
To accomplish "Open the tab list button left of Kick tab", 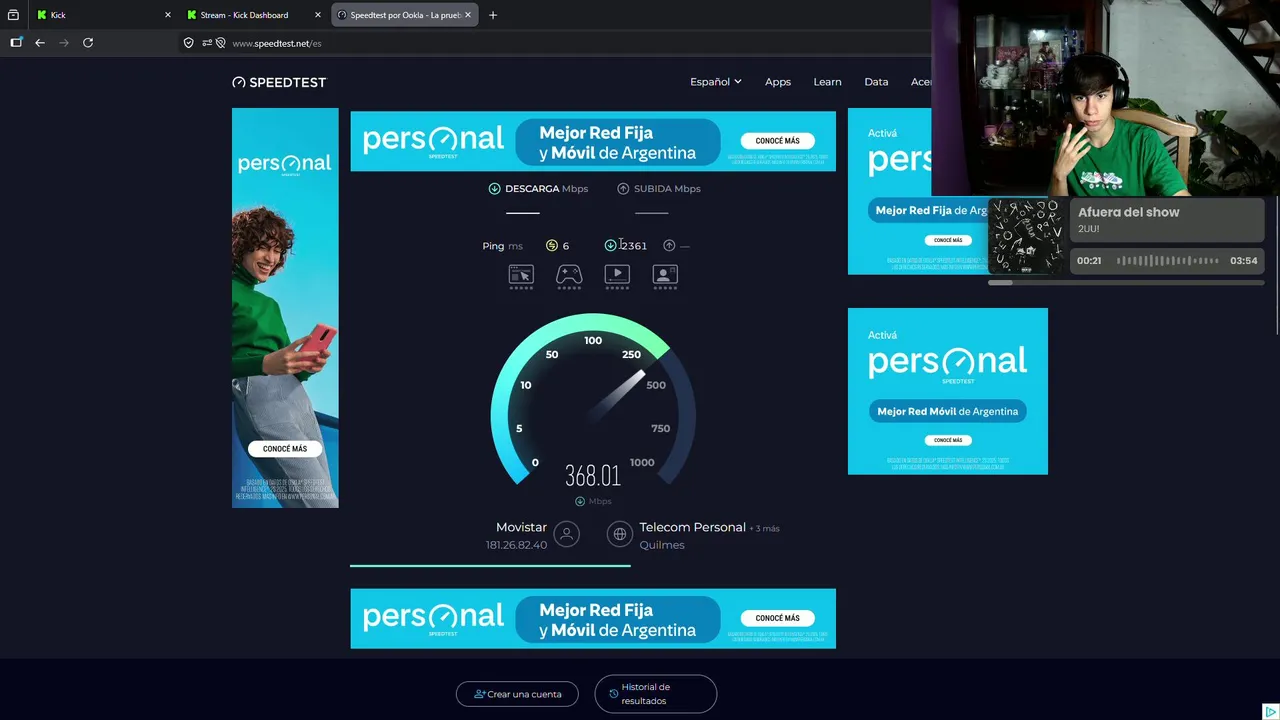I will tap(13, 15).
